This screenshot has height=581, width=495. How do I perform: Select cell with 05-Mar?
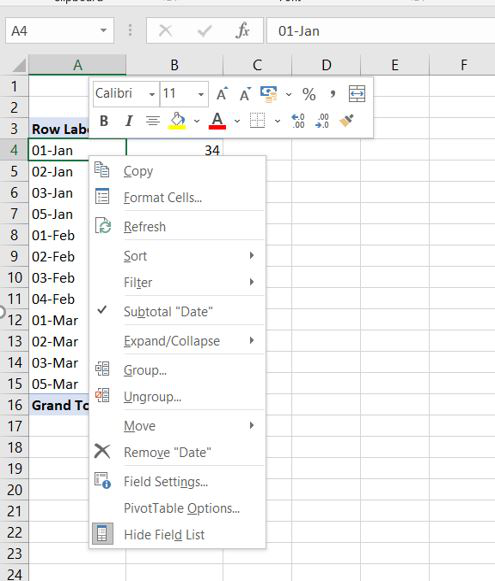59,384
